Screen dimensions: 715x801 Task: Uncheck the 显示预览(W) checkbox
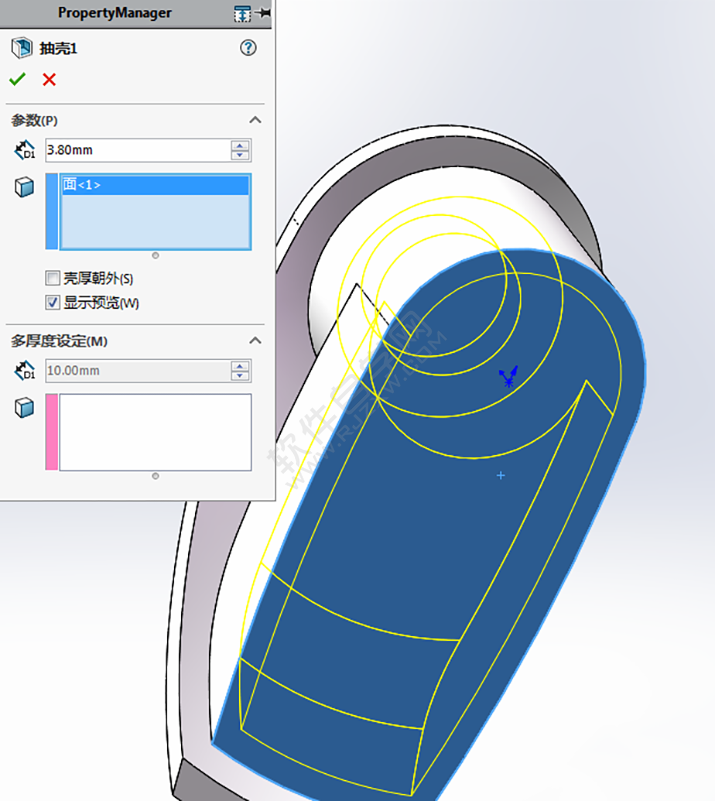click(53, 302)
